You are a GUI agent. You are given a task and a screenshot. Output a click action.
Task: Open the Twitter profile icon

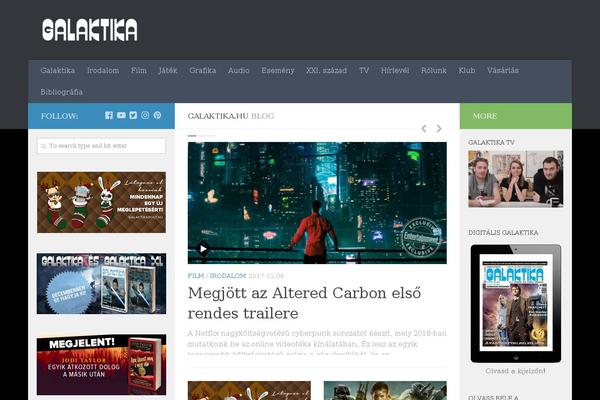click(133, 115)
